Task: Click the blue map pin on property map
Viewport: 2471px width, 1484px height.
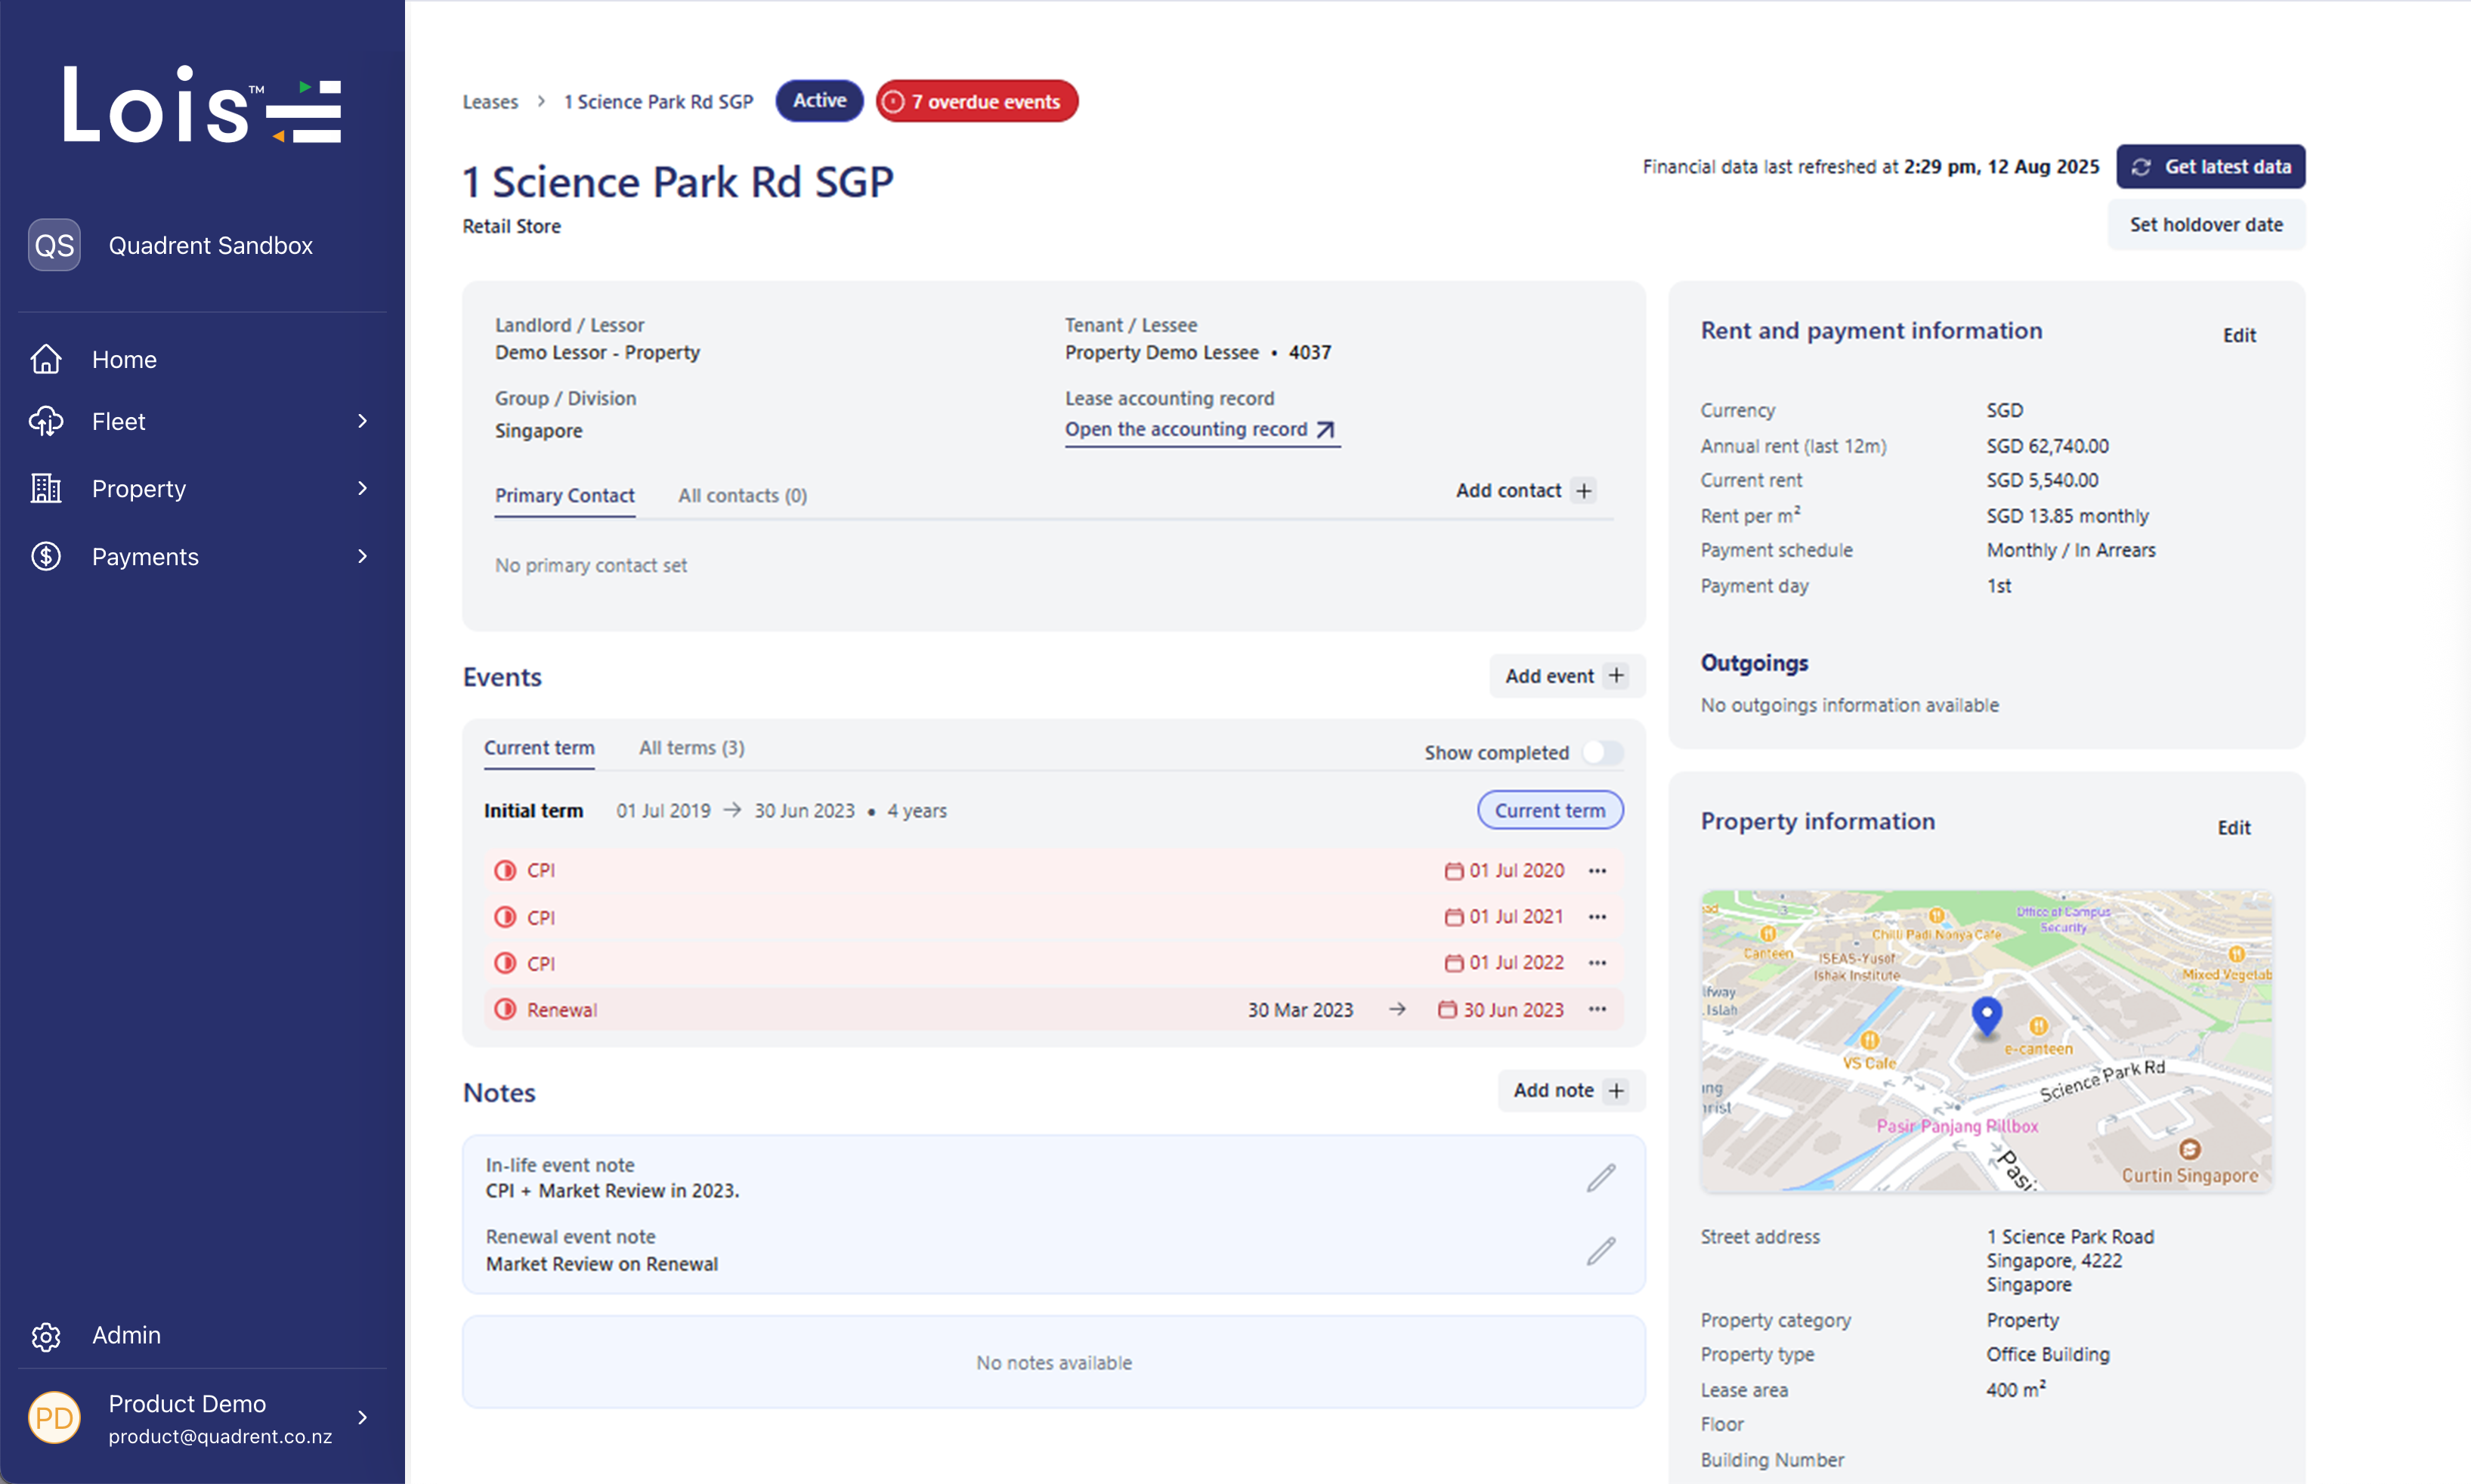Action: pos(1986,1015)
